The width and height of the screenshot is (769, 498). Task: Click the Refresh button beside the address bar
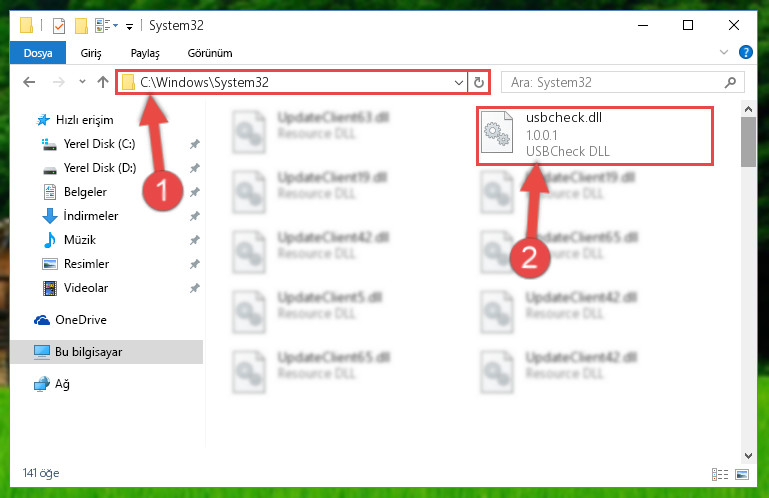click(479, 82)
